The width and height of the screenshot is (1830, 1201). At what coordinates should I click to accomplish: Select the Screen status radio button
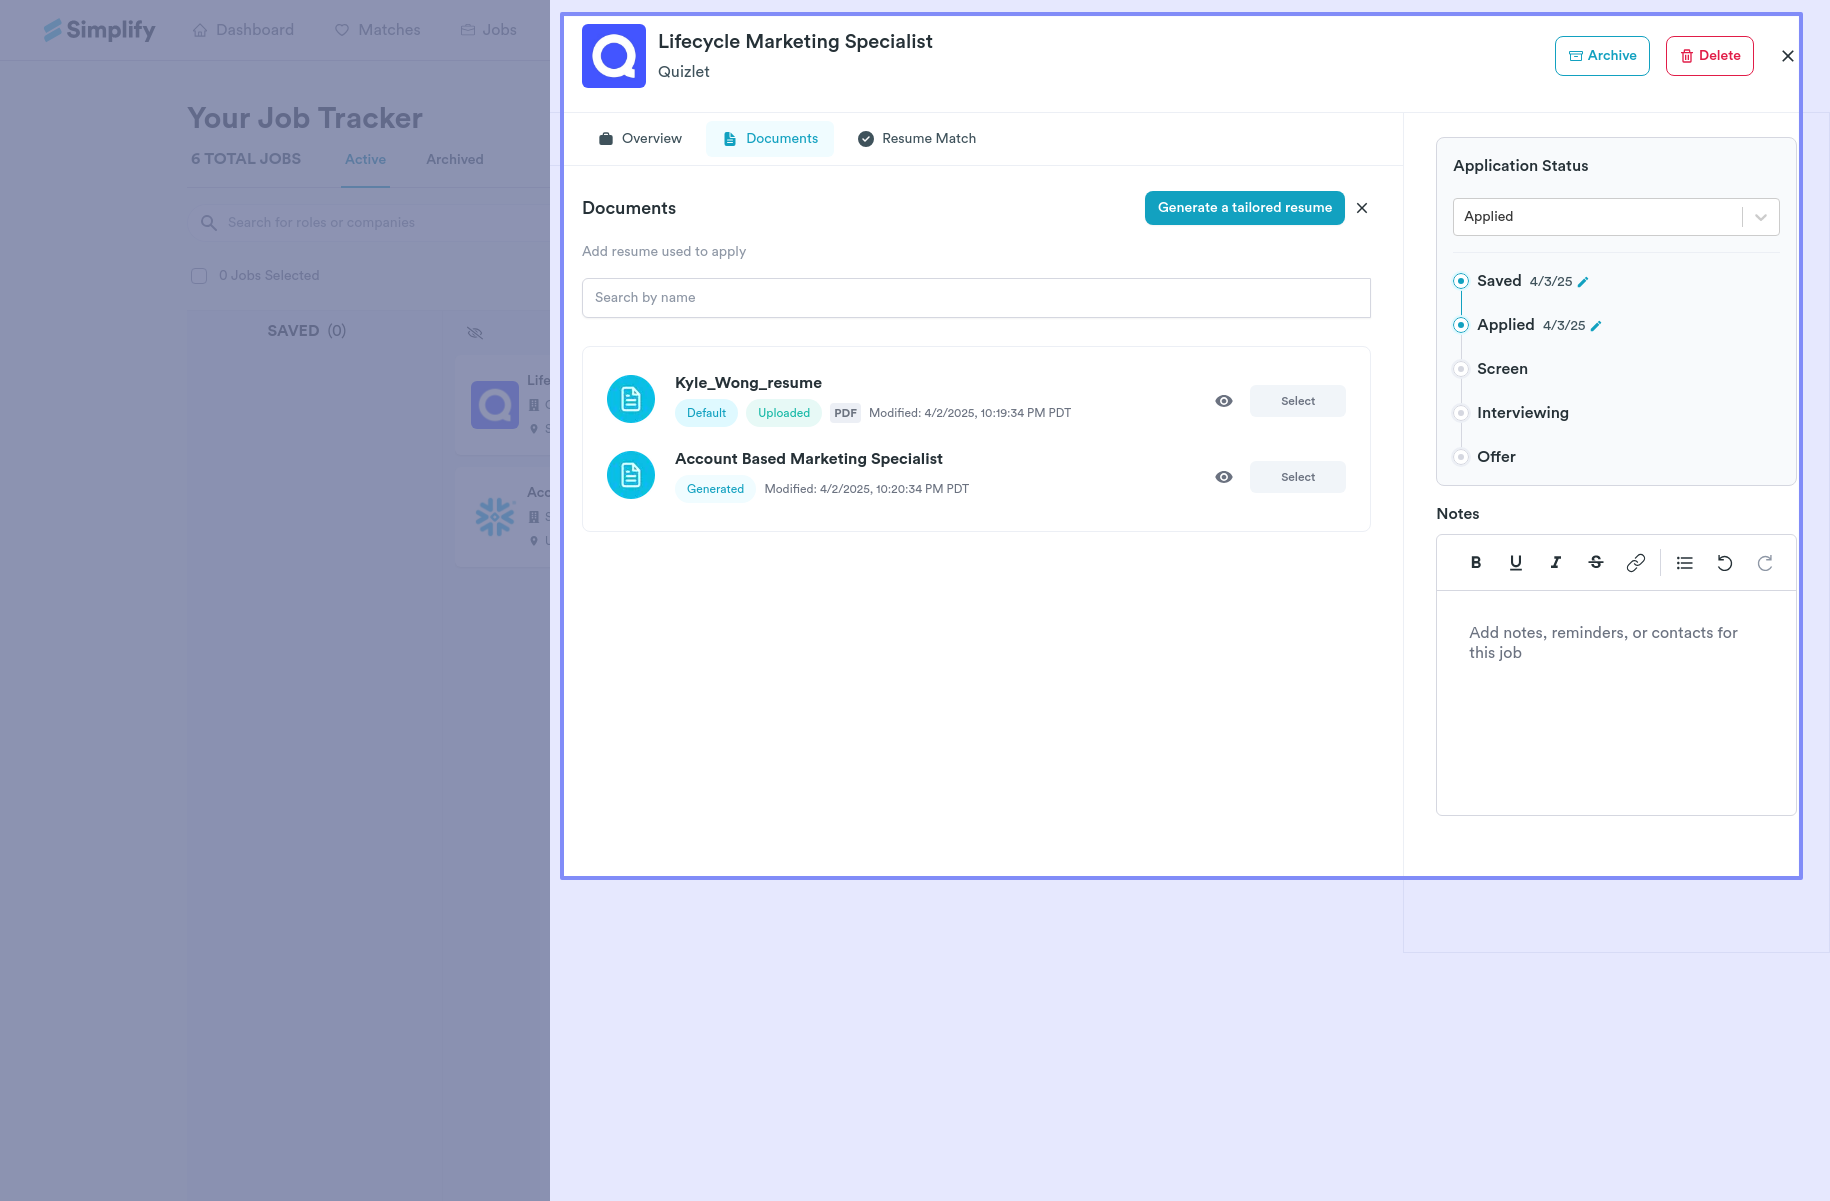[x=1461, y=369]
